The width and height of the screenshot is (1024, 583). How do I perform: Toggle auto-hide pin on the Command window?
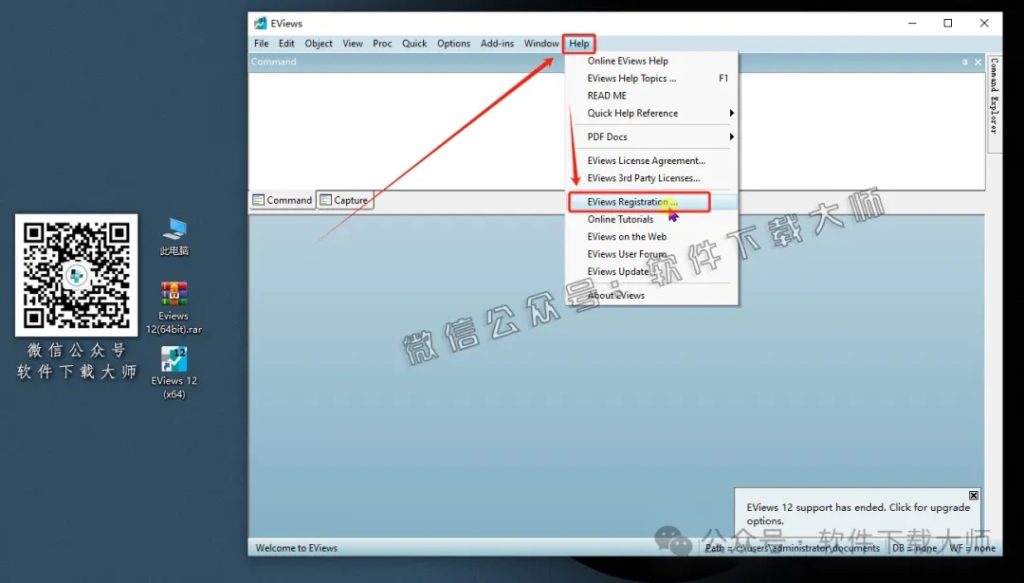(x=964, y=61)
